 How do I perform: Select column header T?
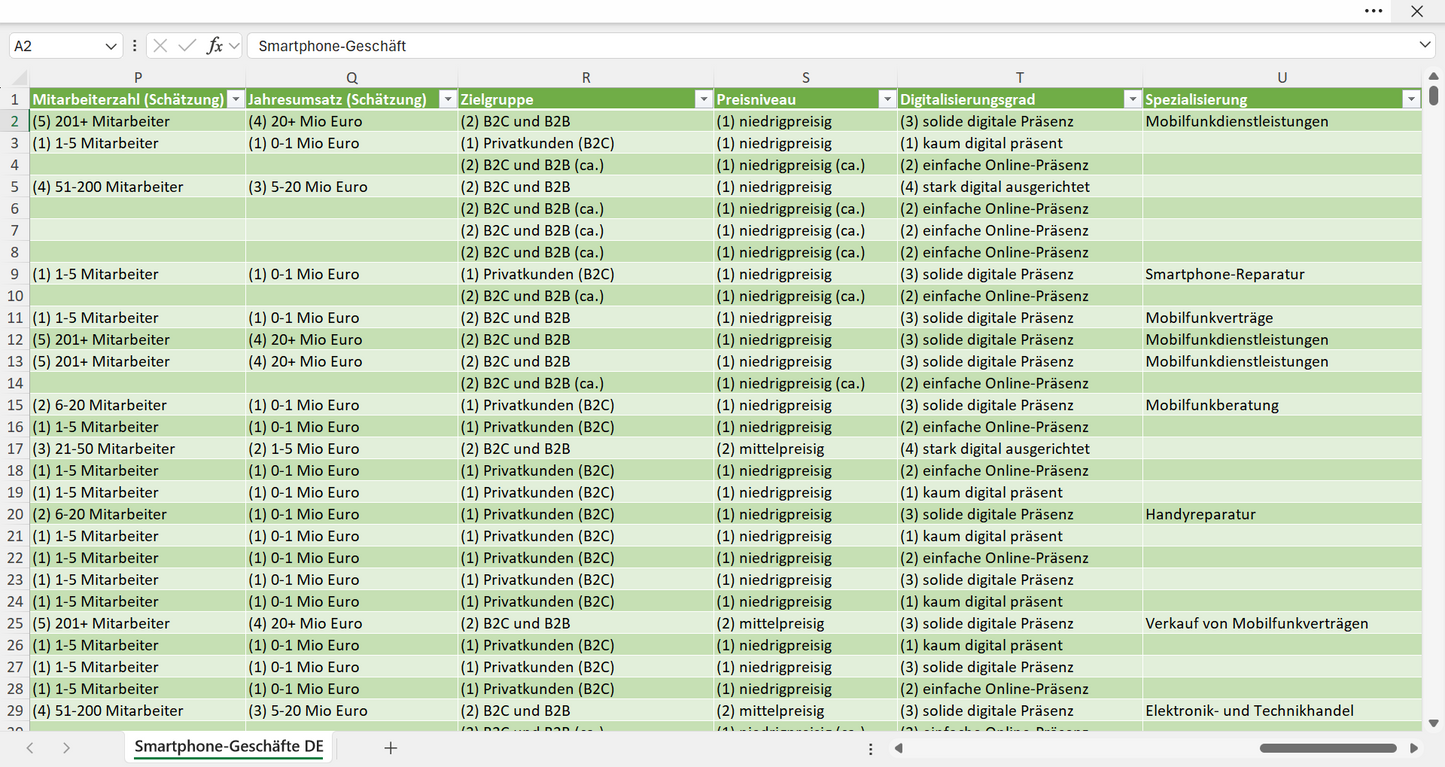1020,78
